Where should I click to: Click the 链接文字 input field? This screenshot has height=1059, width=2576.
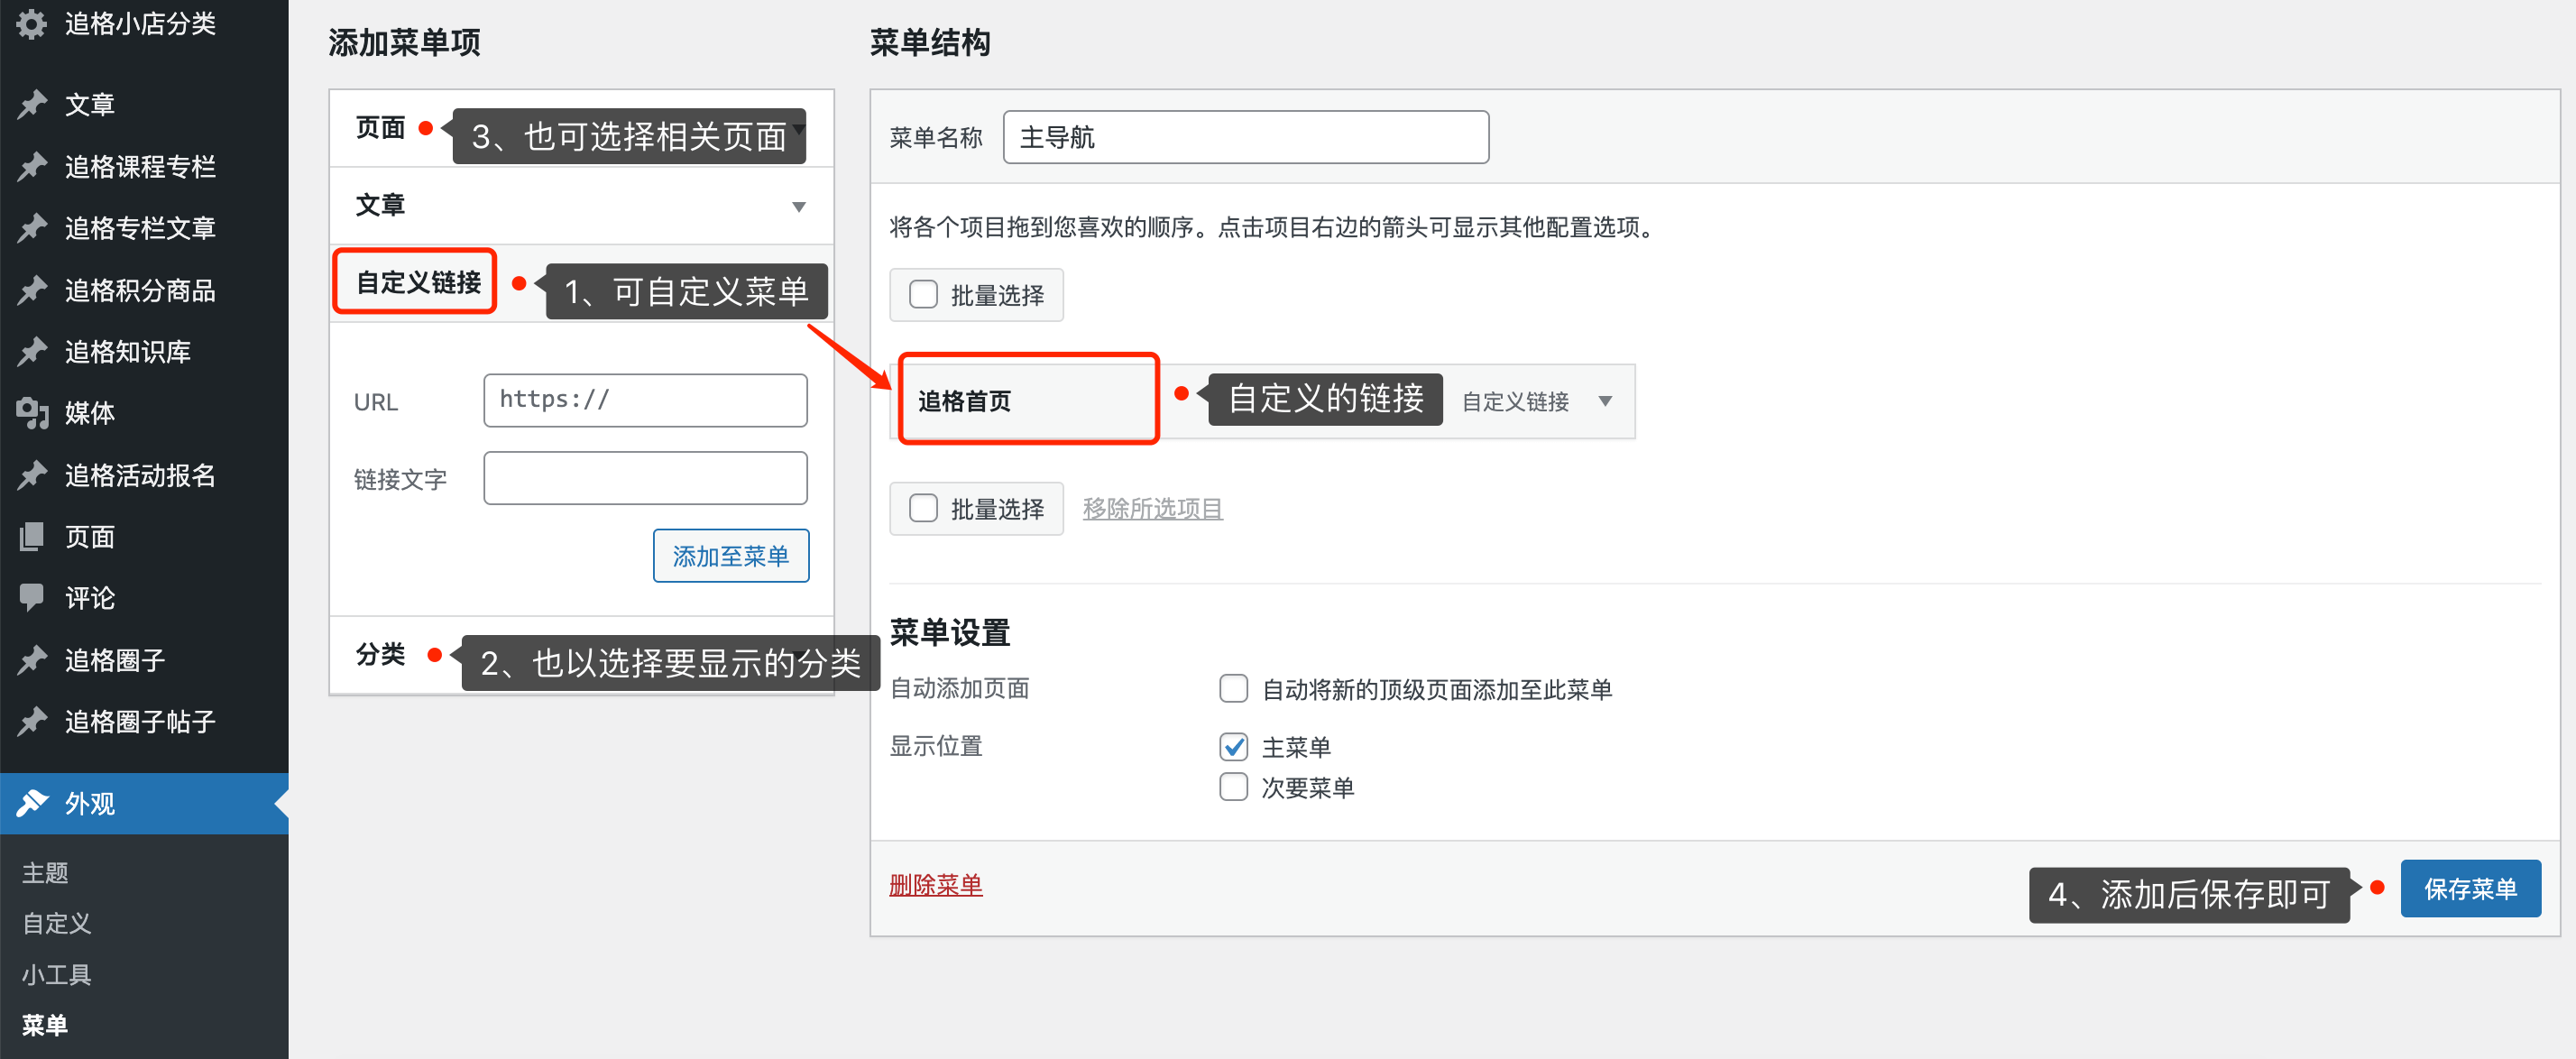[x=645, y=478]
